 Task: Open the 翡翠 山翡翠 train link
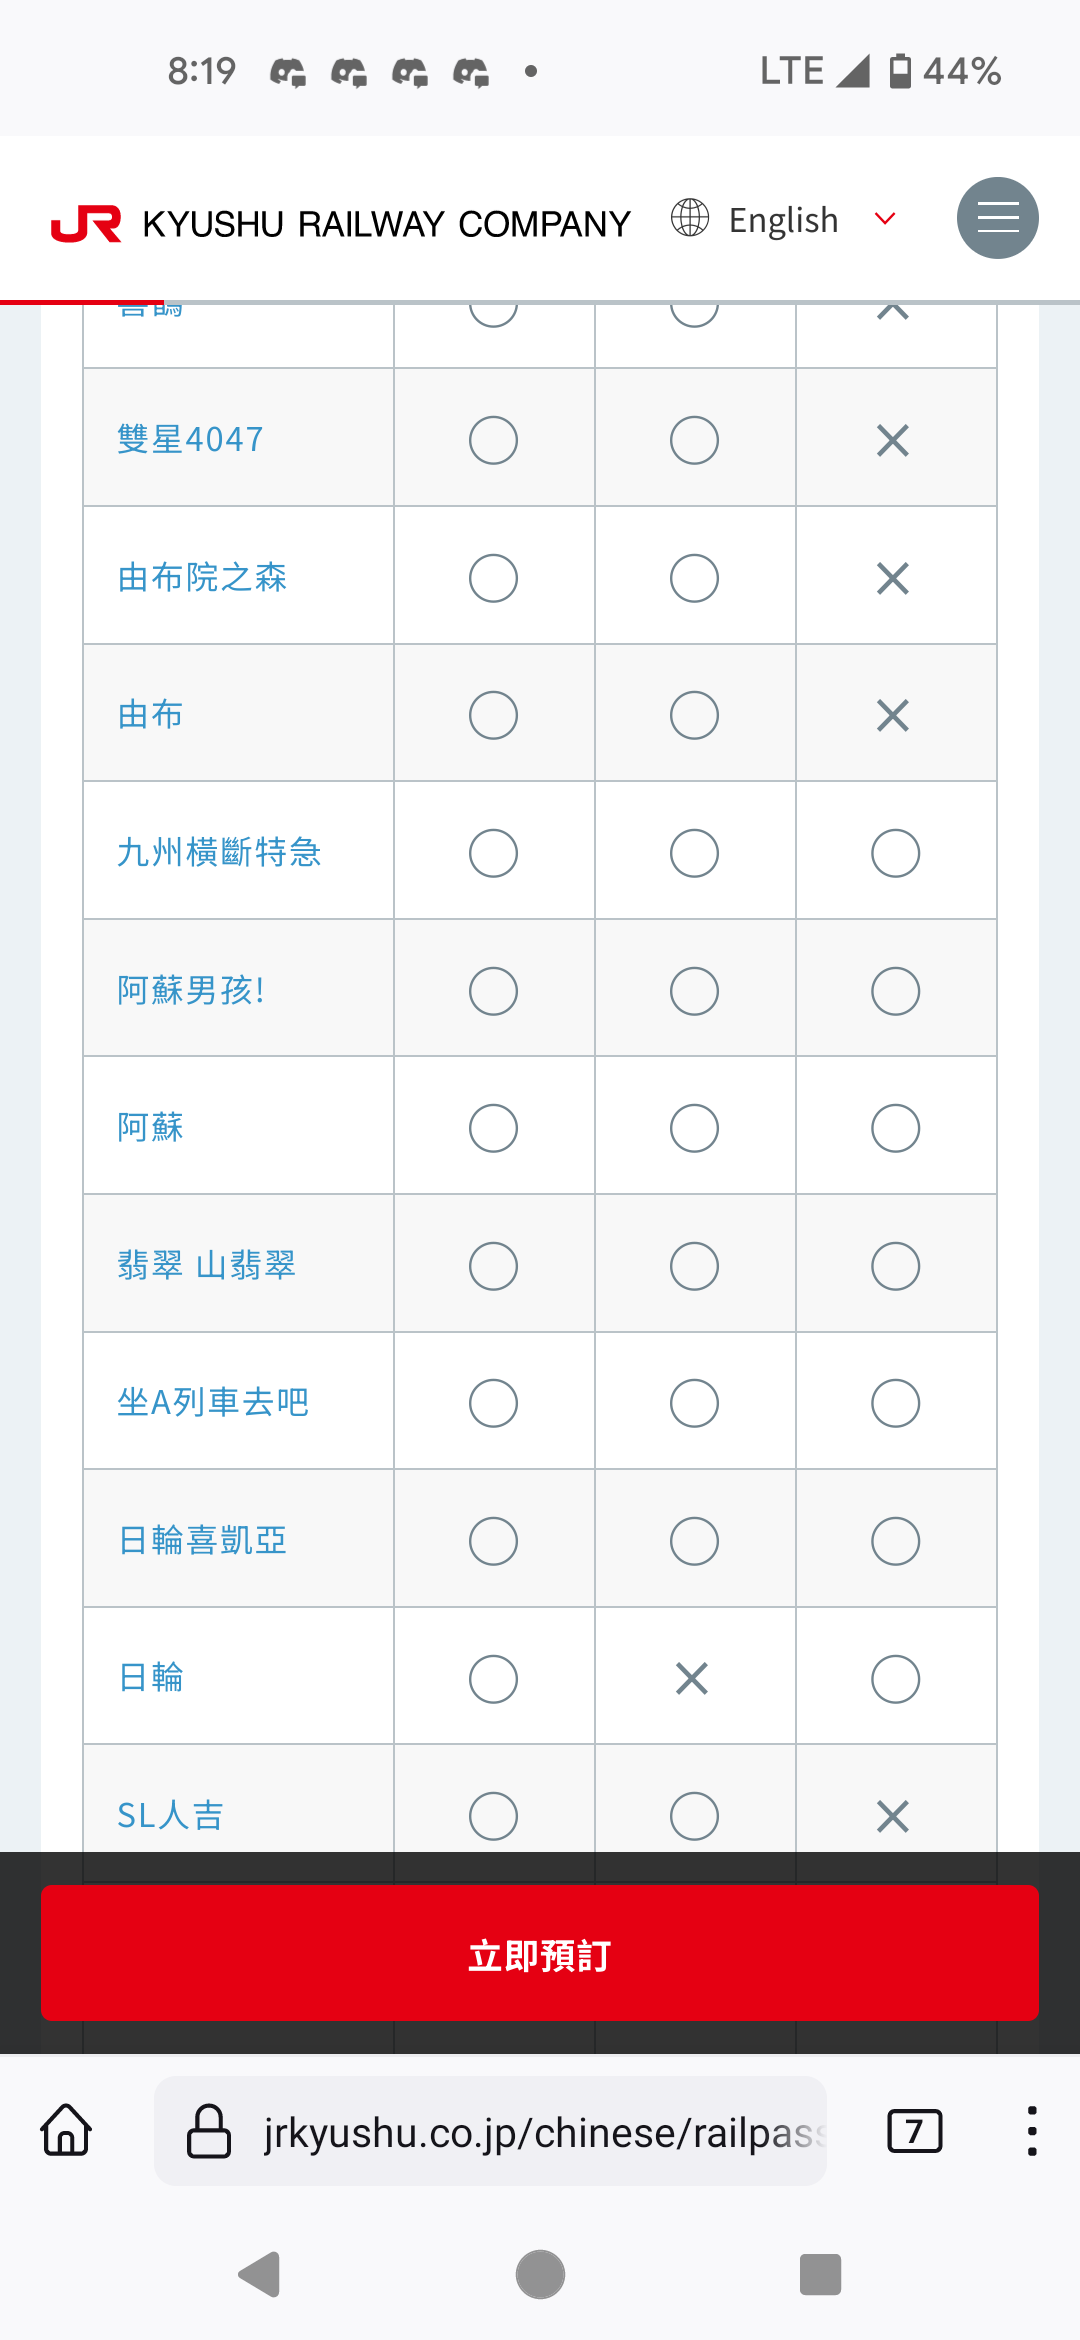coord(206,1265)
